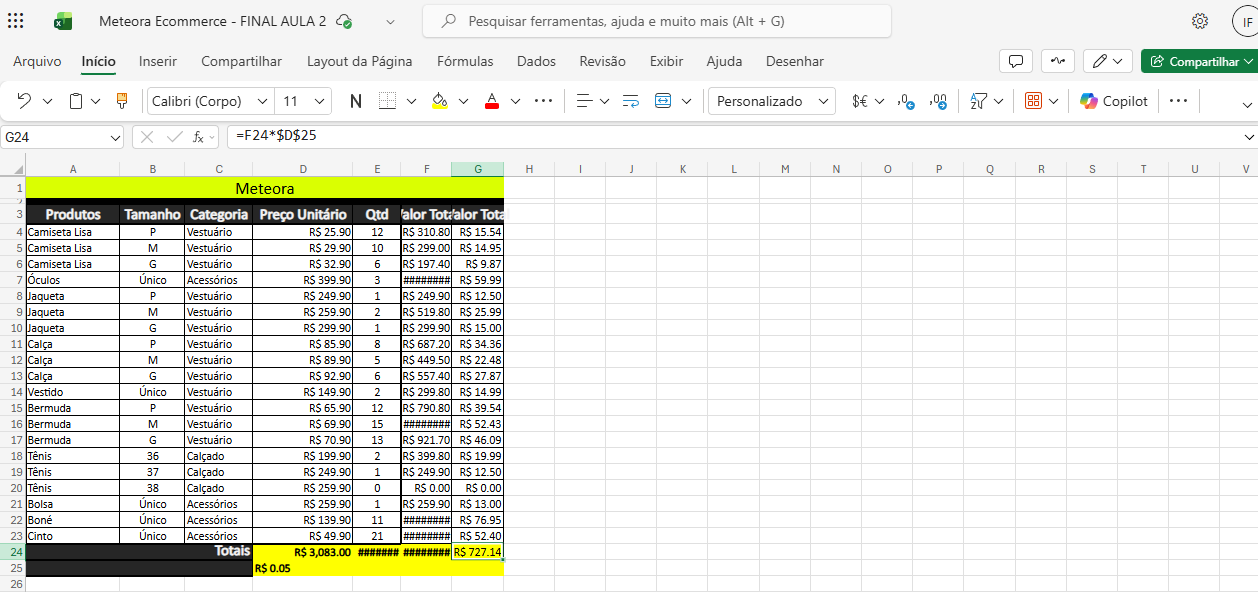The image size is (1258, 592).
Task: Select the Preço Unitário header cell
Action: (302, 214)
